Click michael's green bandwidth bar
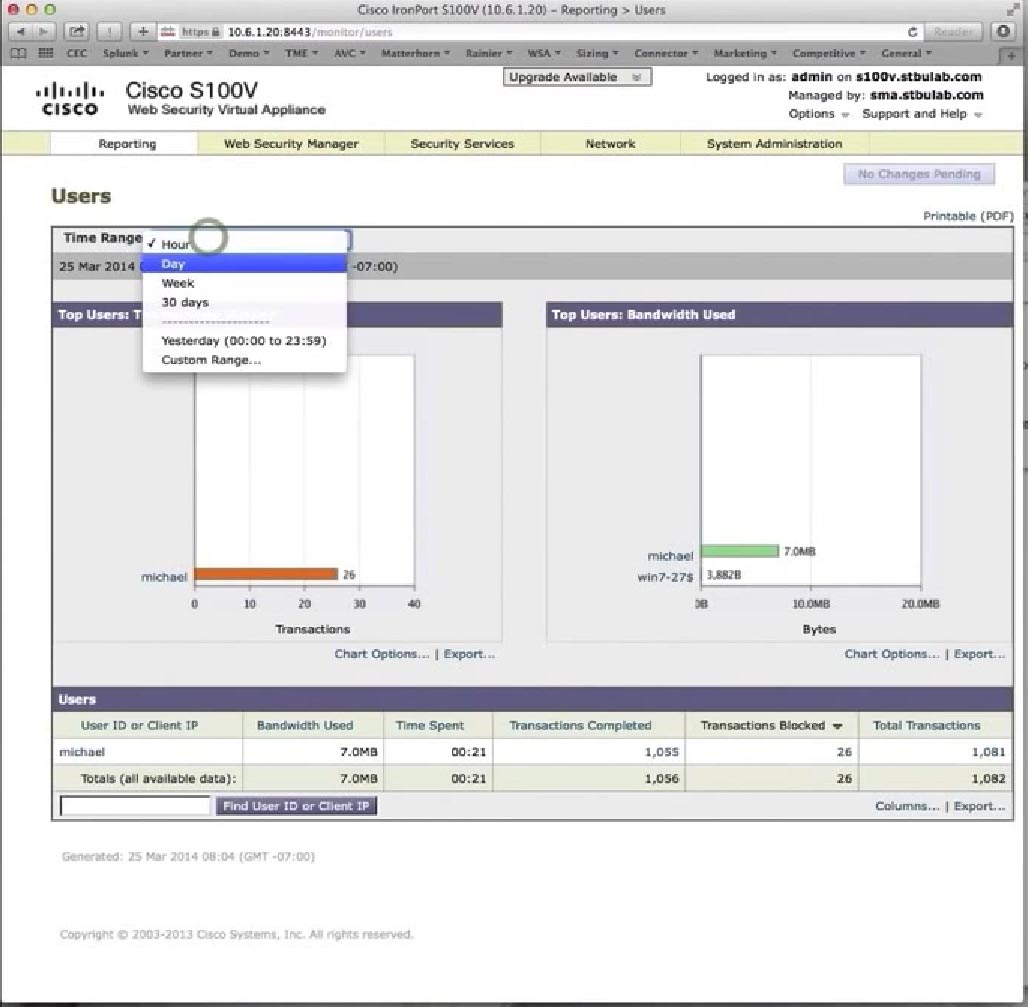Viewport: 1028px width, 1007px height. 740,551
